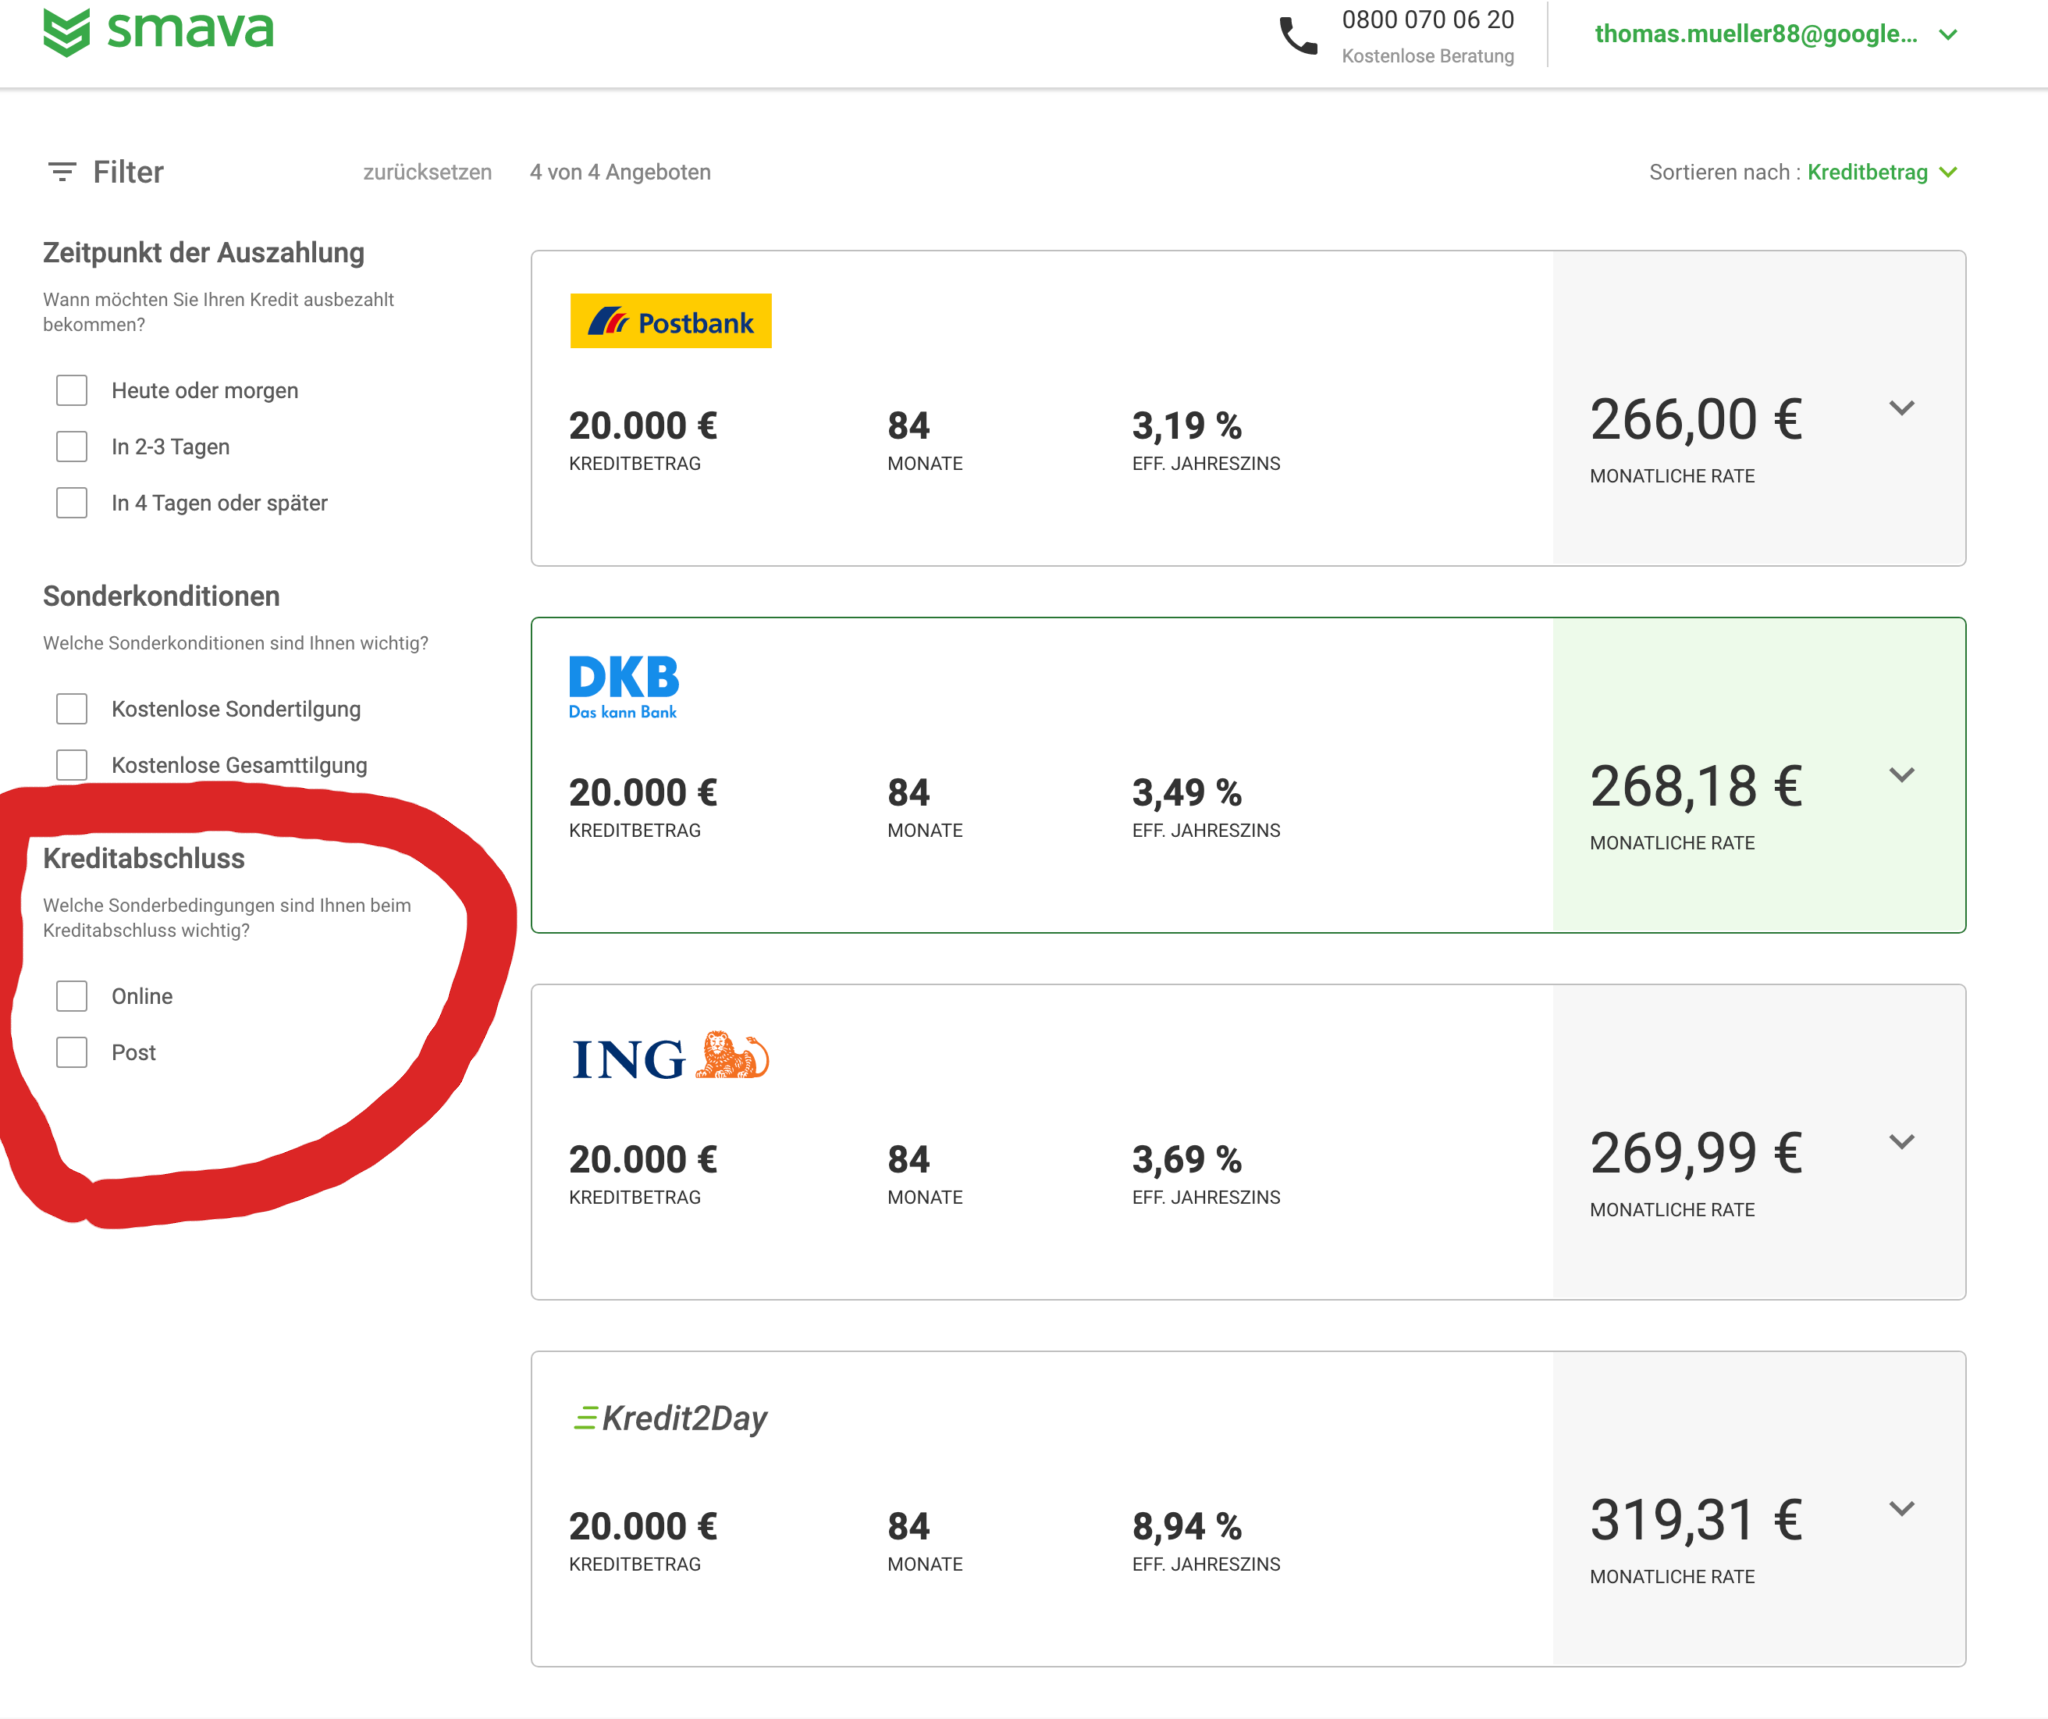Expand the Postbank offer details chevron
This screenshot has height=1719, width=2048.
pos(1902,408)
